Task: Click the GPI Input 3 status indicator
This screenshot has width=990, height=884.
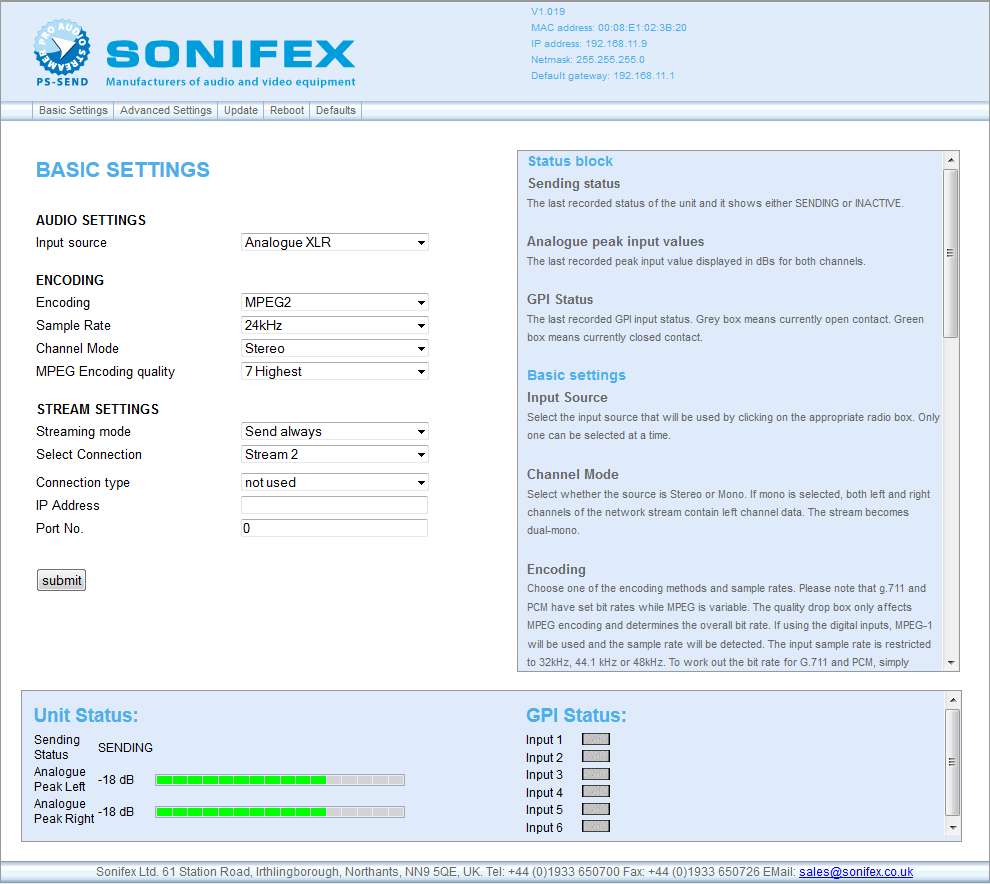Action: [x=596, y=774]
